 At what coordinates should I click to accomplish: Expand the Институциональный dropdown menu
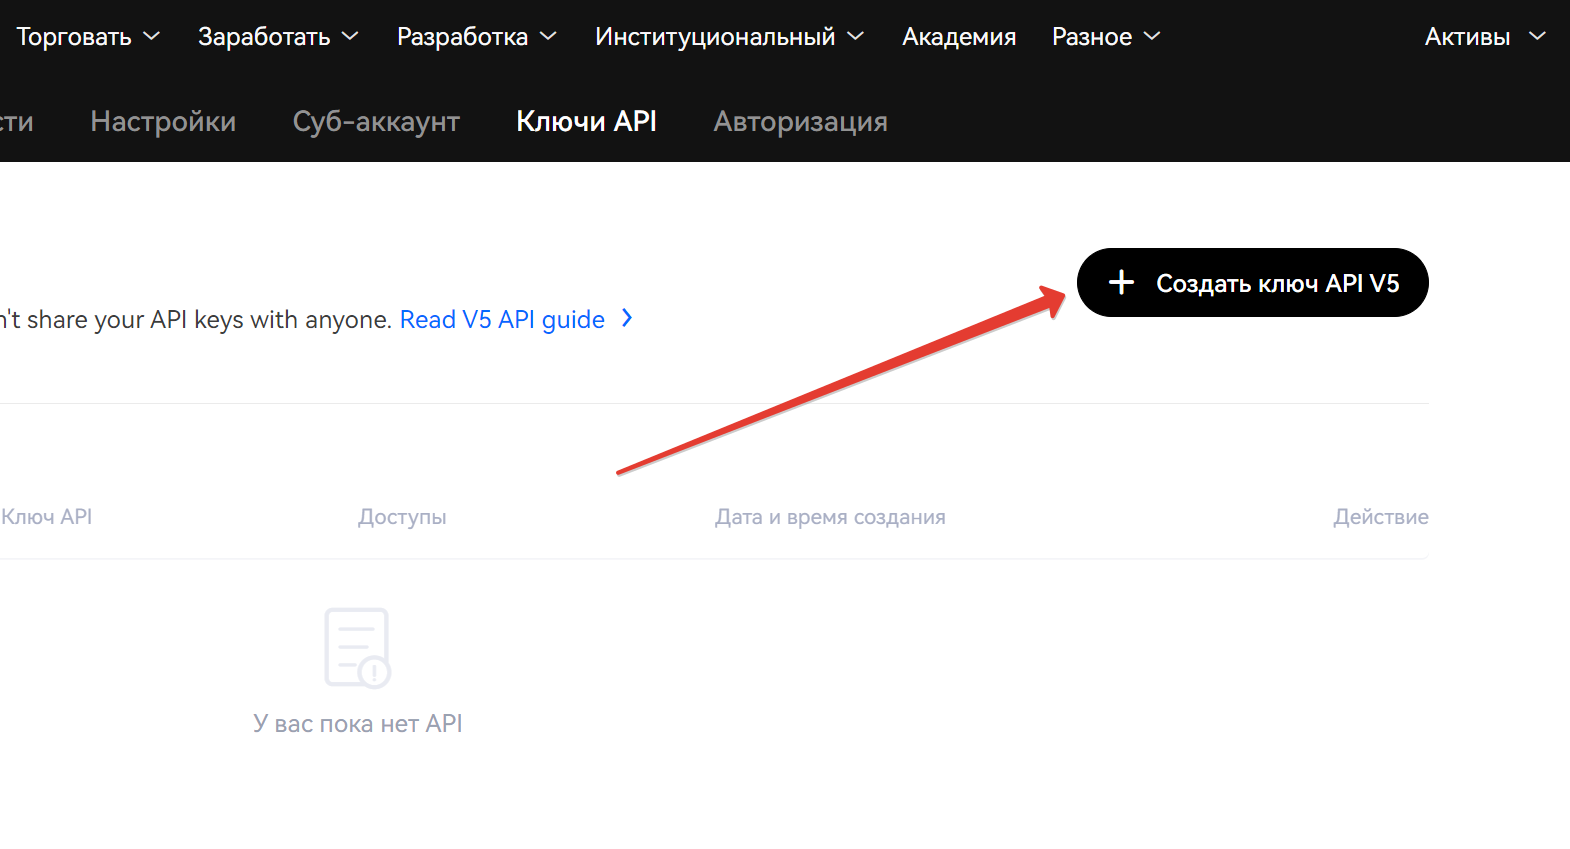[730, 37]
